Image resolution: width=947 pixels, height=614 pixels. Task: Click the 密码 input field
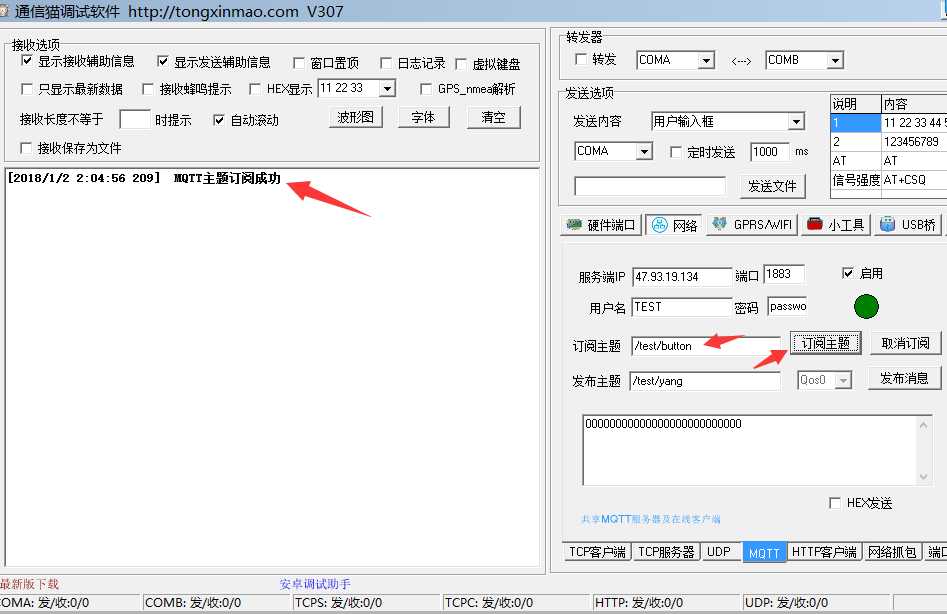[787, 306]
